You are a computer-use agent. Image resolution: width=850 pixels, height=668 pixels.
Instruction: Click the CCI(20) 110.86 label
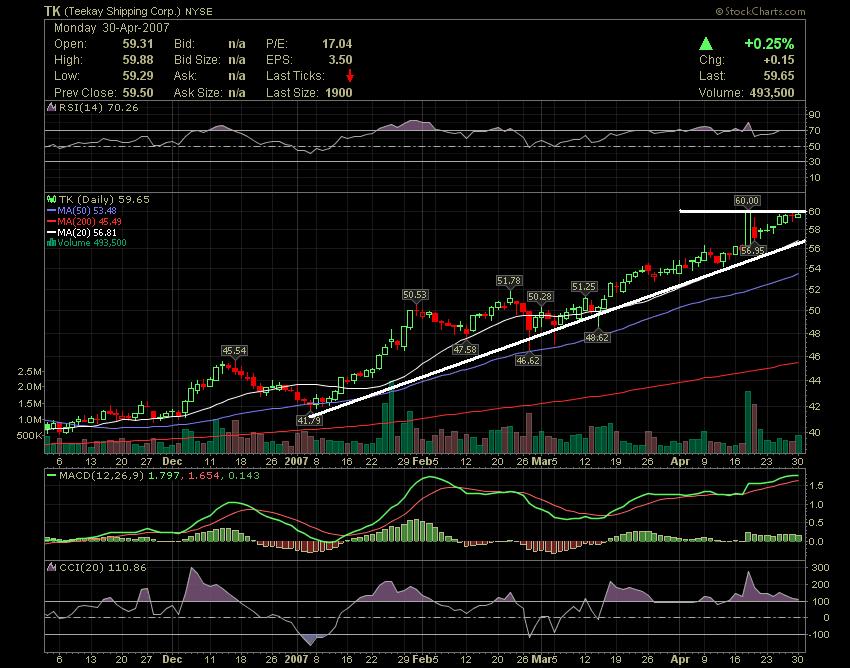102,567
